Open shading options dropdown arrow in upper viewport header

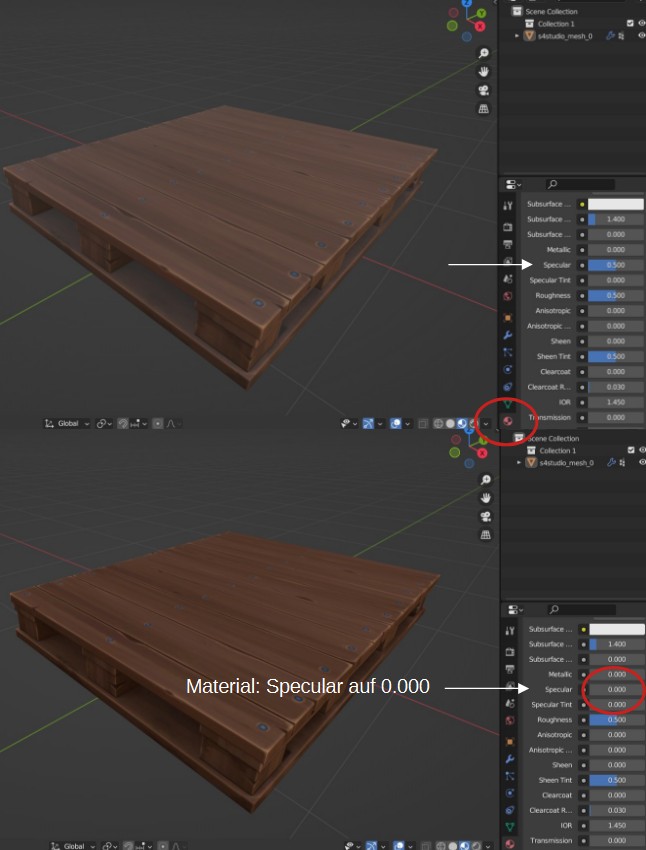tap(486, 423)
